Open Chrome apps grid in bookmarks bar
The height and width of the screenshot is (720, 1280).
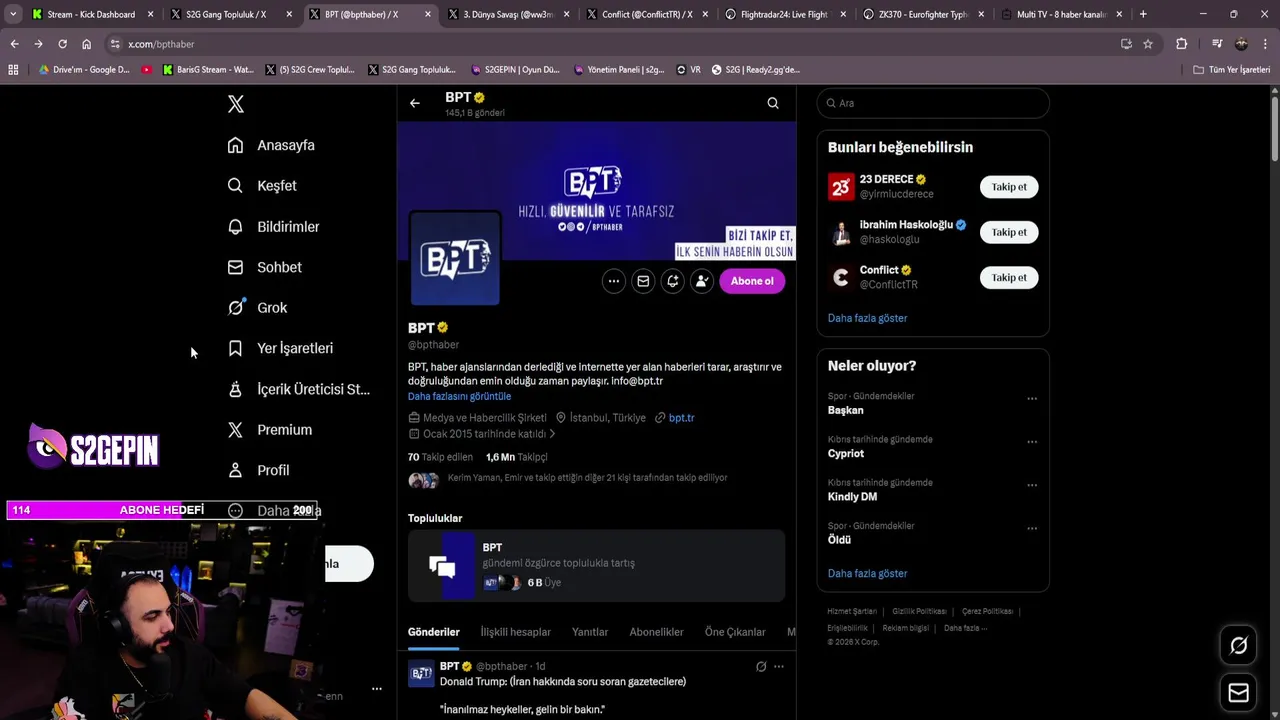(13, 70)
